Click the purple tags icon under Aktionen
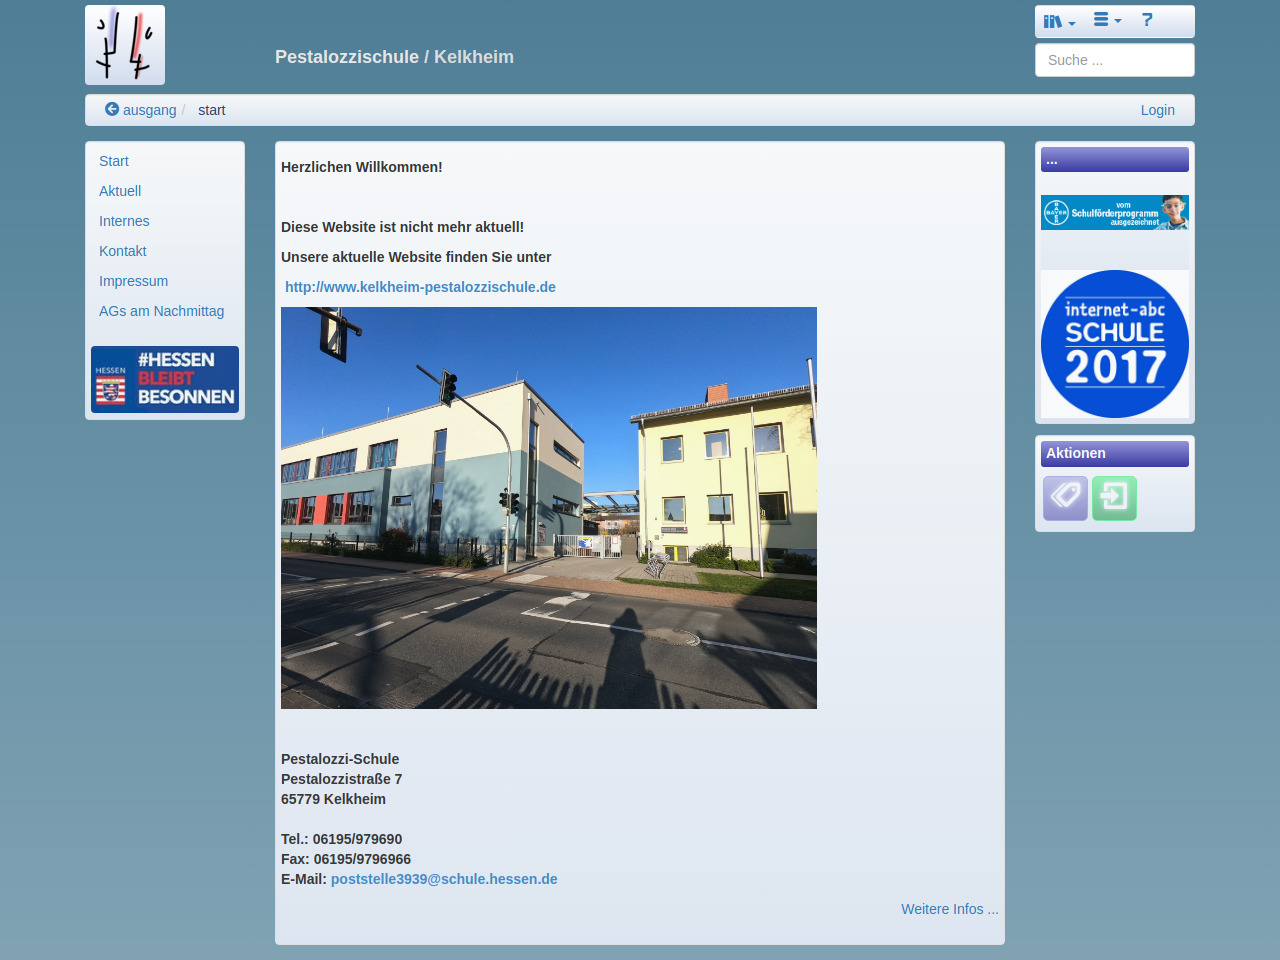The height and width of the screenshot is (960, 1280). pyautogui.click(x=1065, y=498)
